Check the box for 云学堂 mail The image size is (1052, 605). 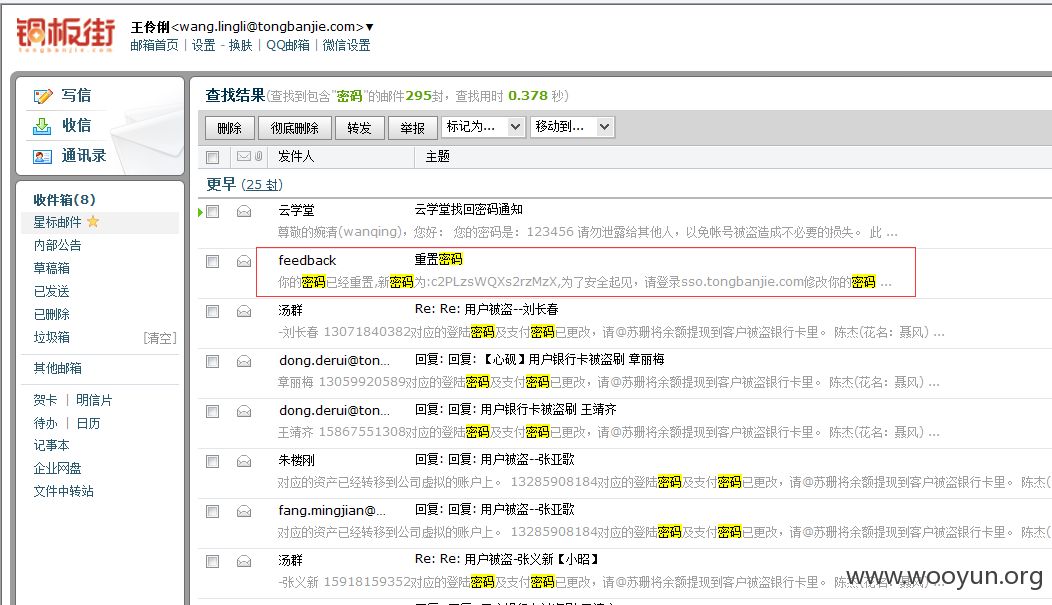(x=213, y=211)
